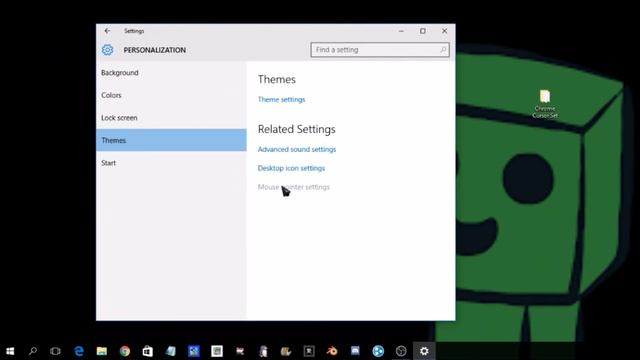Launch Google Chrome from taskbar
Image resolution: width=640 pixels, height=360 pixels.
tap(125, 351)
